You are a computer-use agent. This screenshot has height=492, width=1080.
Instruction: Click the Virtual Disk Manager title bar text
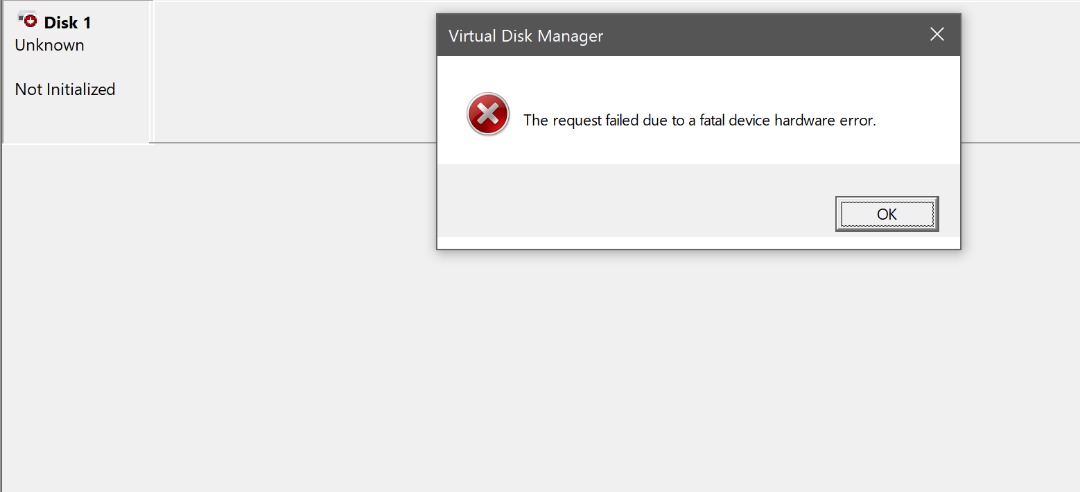(526, 36)
